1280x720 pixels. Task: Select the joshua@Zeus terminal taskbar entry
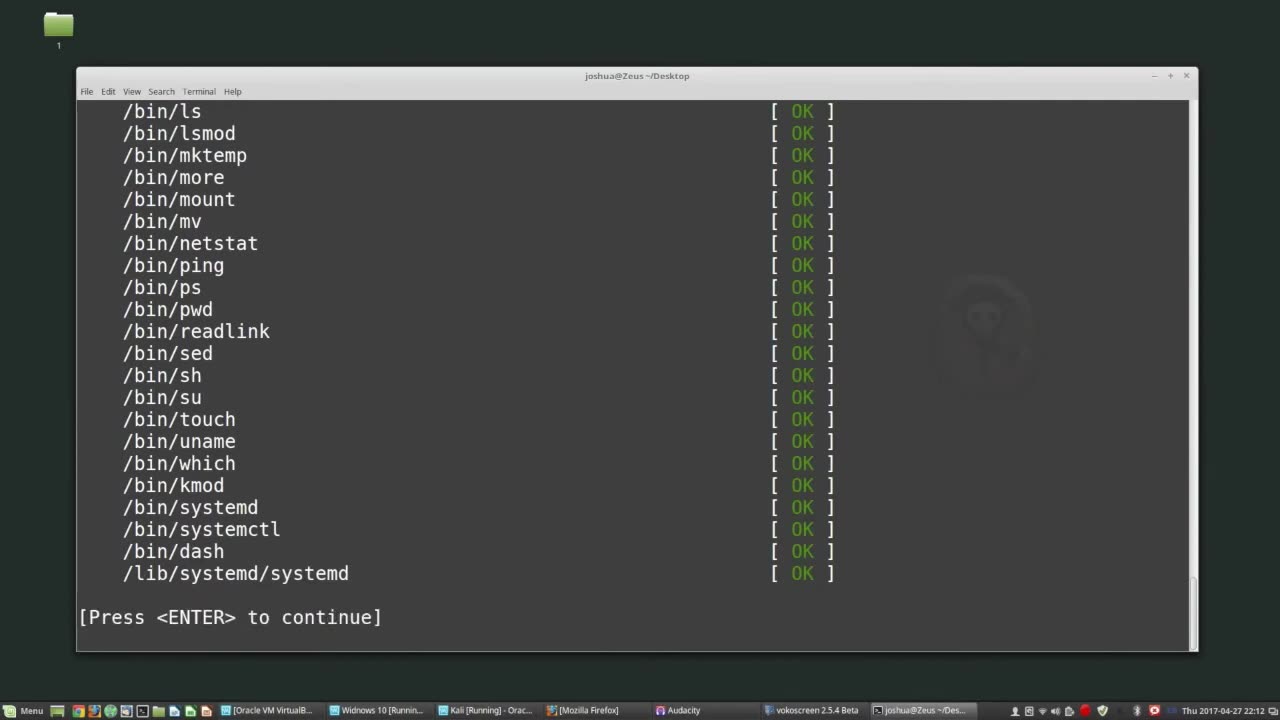pos(922,710)
